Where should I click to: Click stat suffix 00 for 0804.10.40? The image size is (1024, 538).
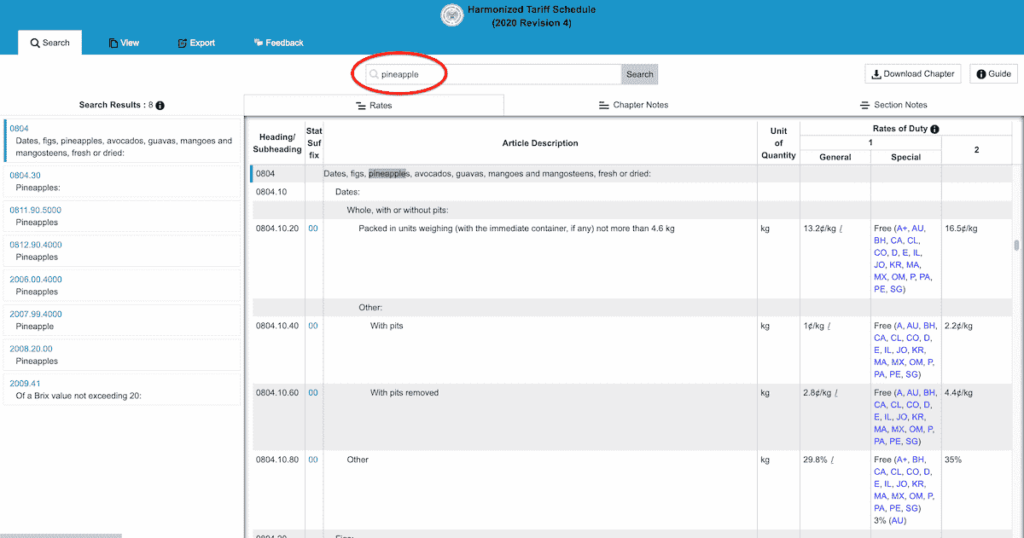coord(313,326)
